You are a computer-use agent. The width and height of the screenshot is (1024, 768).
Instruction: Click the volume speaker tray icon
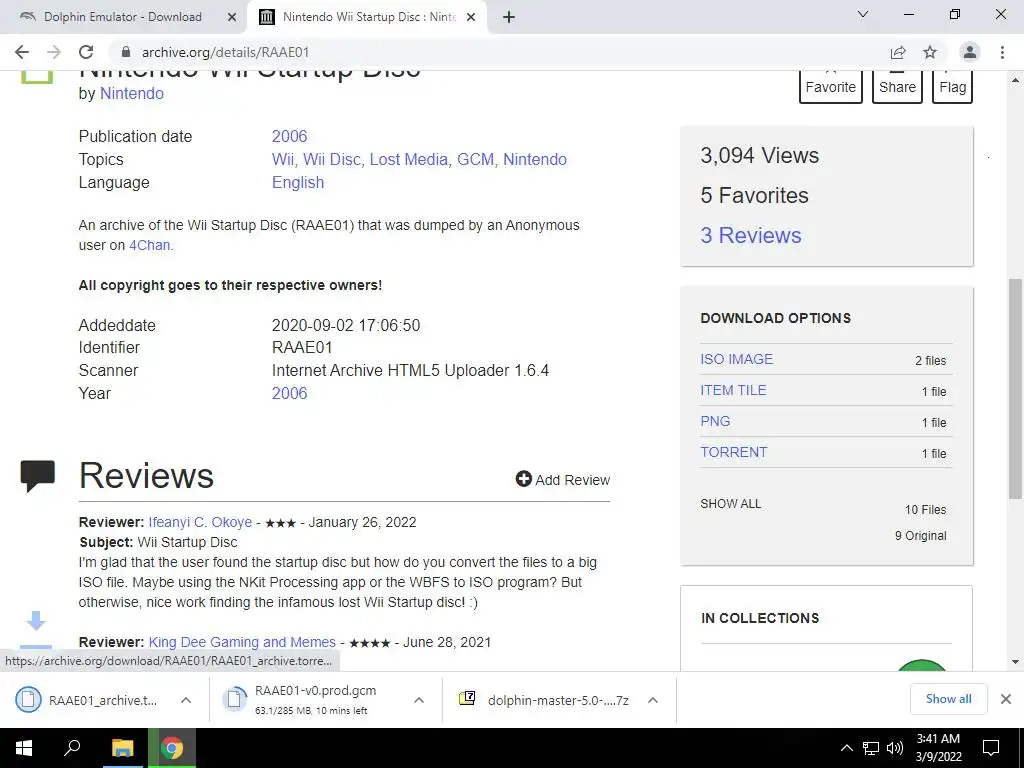coord(895,748)
